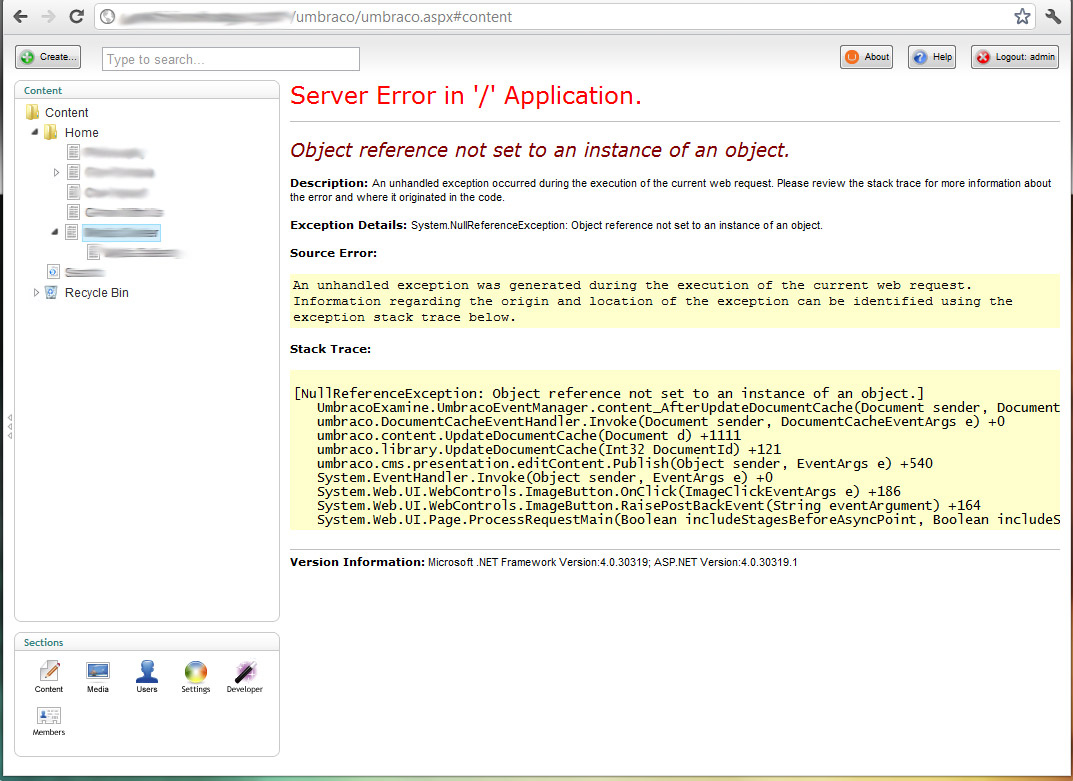Click the Create... button
1073x781 pixels.
tap(48, 57)
